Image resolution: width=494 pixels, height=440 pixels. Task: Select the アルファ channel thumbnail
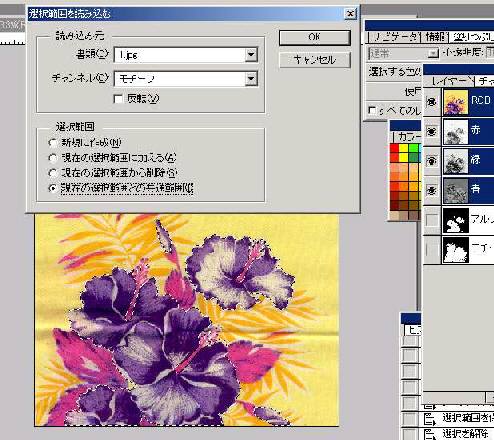456,220
